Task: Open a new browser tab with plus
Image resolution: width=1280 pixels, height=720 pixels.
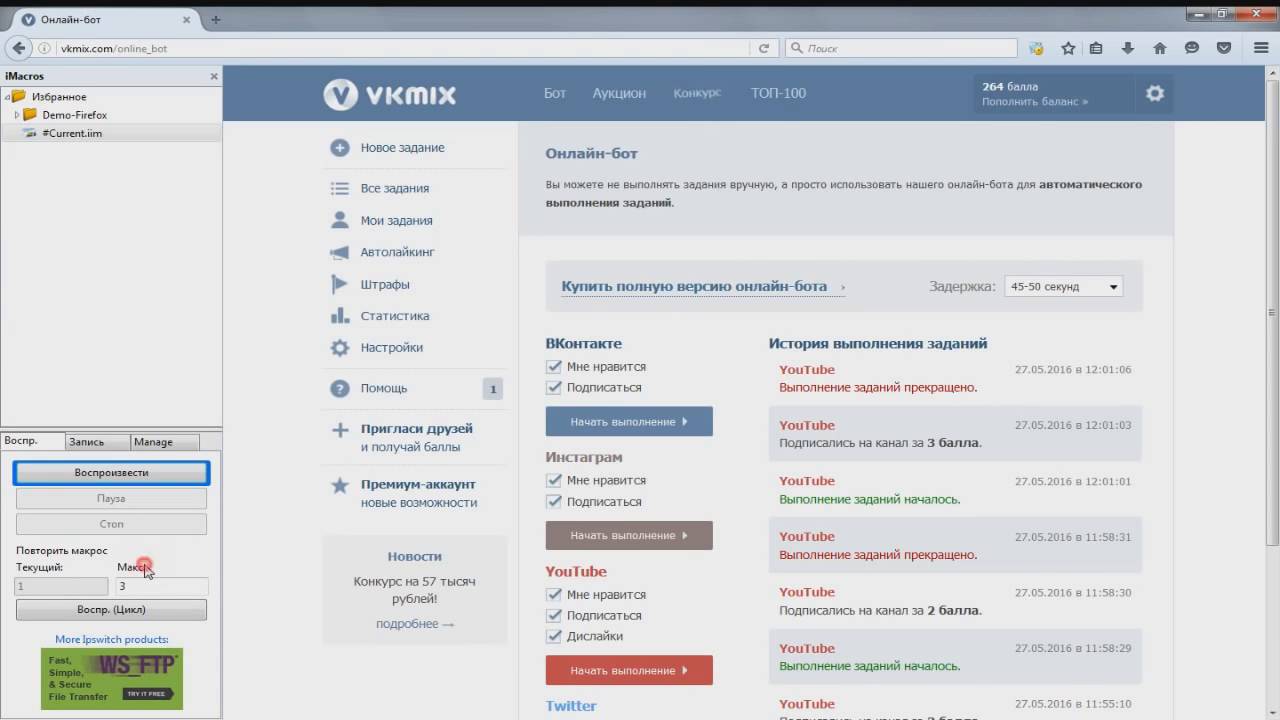Action: coord(216,19)
